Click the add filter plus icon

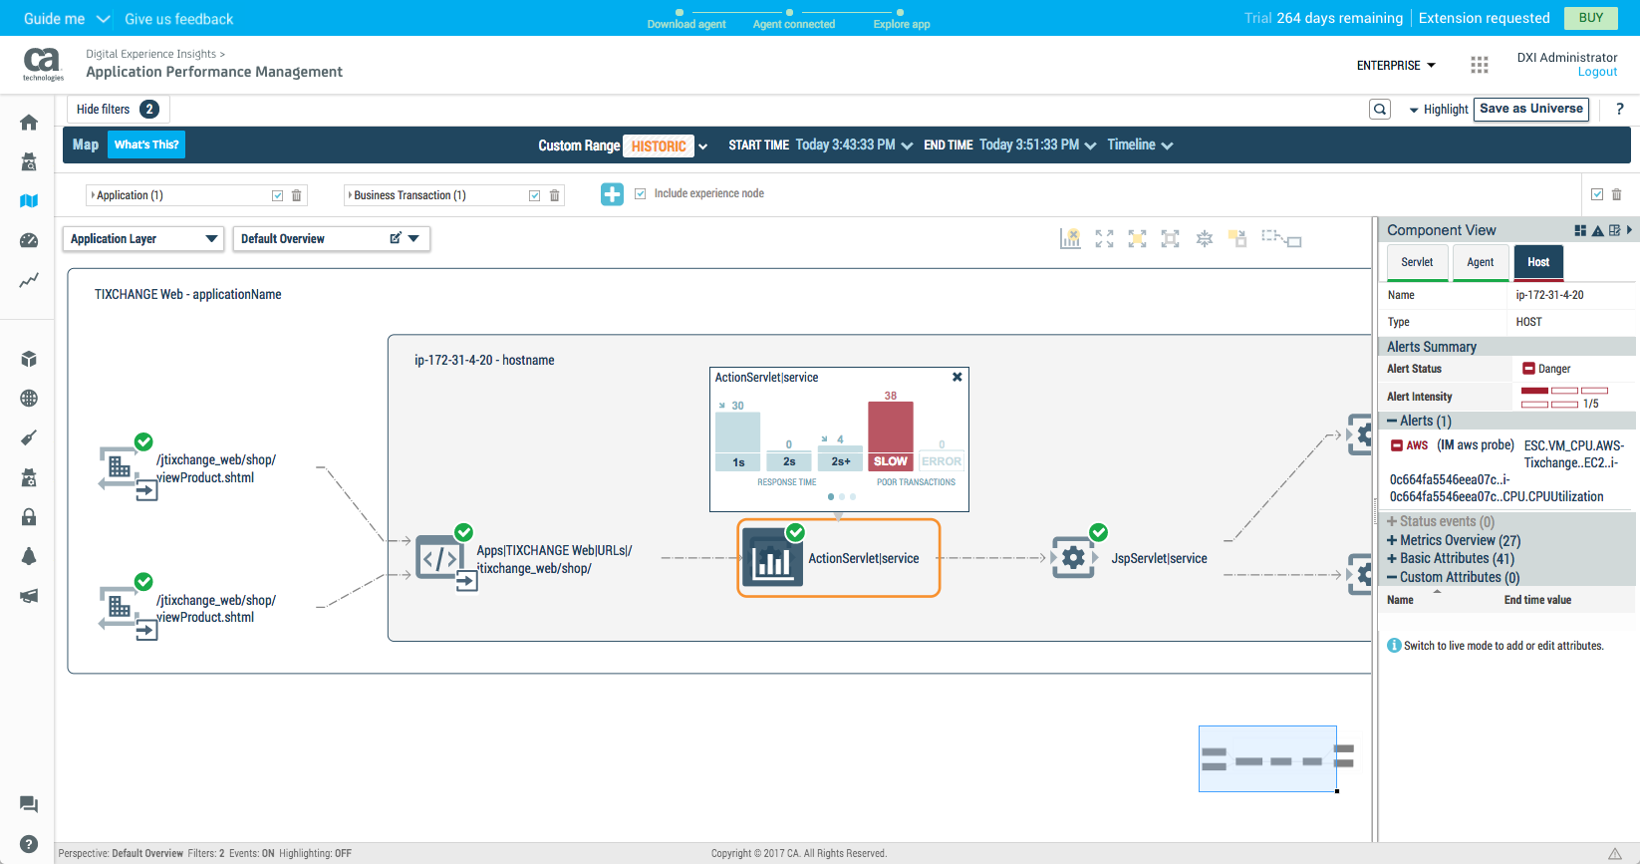click(612, 194)
